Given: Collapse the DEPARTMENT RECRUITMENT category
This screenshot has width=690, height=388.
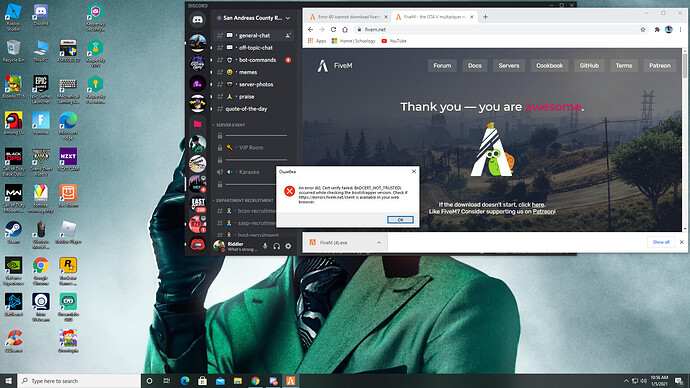Looking at the screenshot, I should (243, 200).
